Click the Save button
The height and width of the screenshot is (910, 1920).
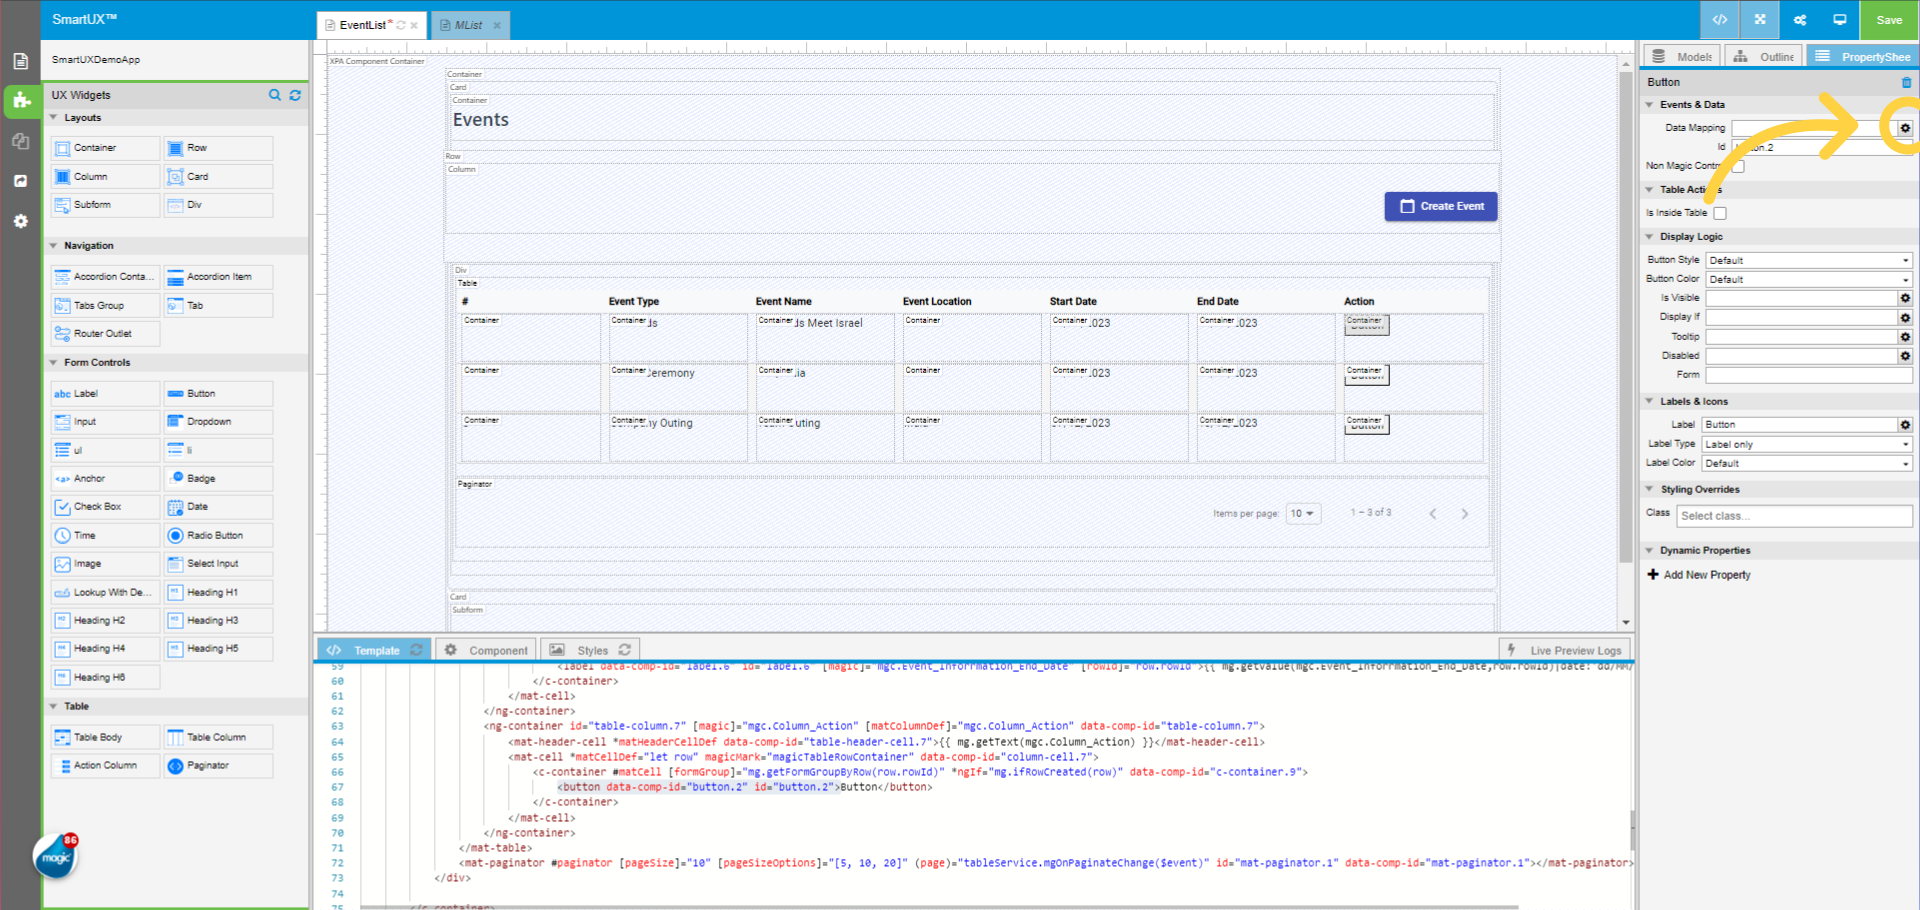[x=1889, y=20]
